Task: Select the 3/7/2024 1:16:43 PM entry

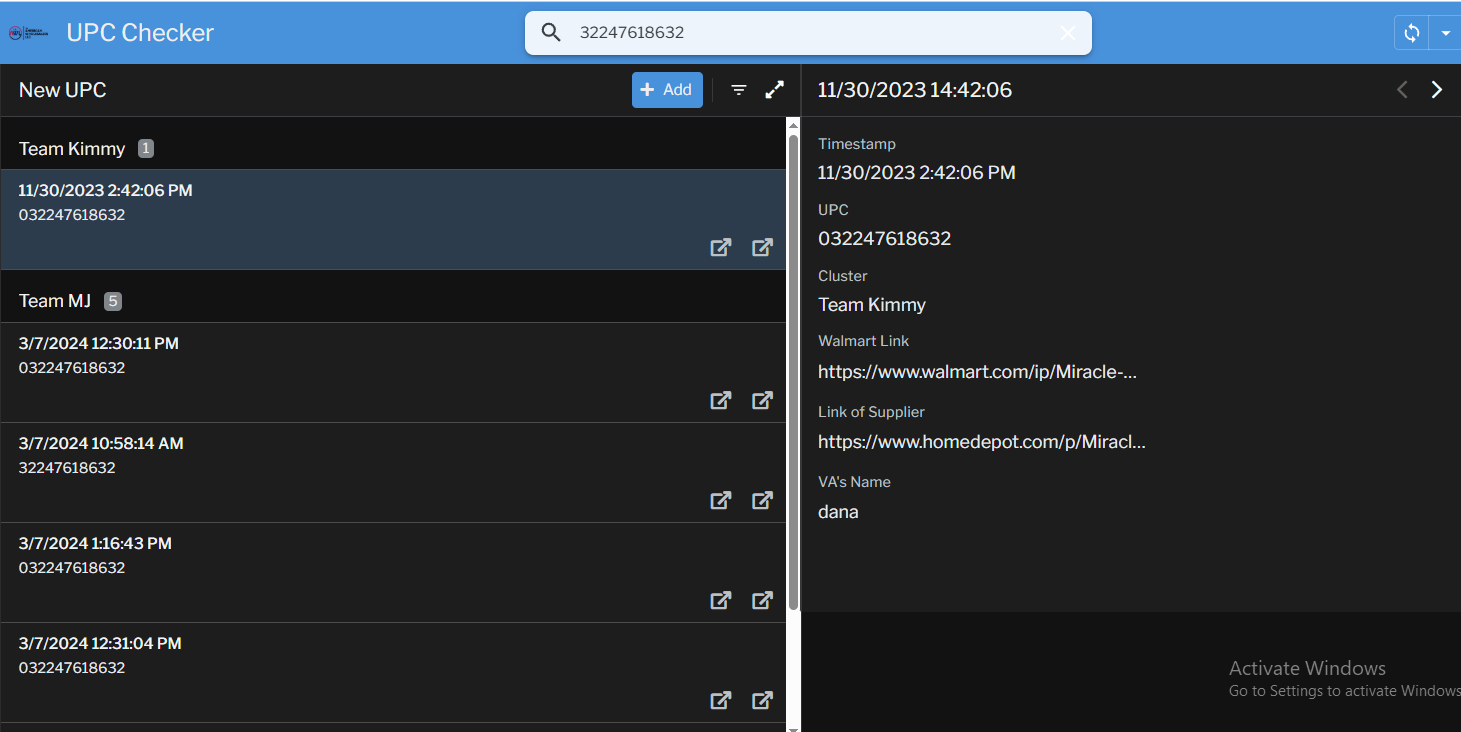Action: (393, 573)
